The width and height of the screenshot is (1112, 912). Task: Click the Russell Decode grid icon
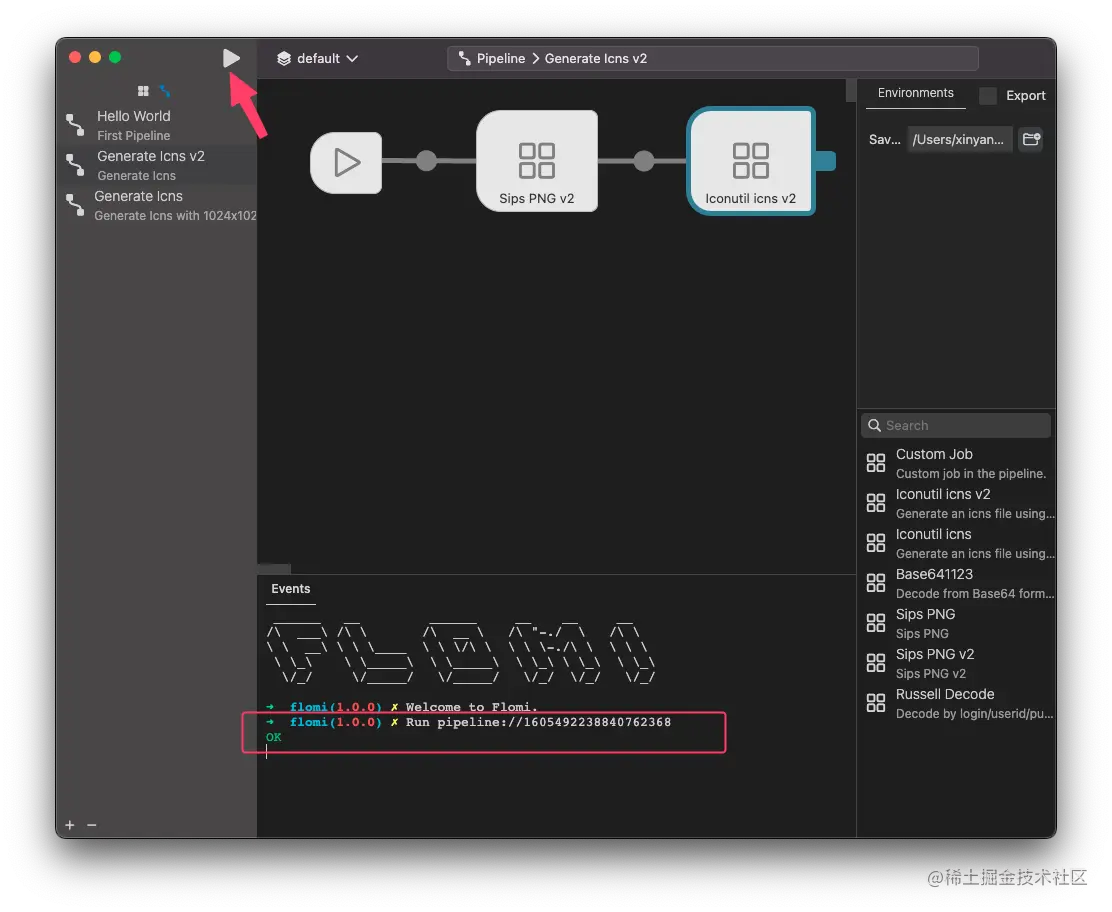pos(876,703)
